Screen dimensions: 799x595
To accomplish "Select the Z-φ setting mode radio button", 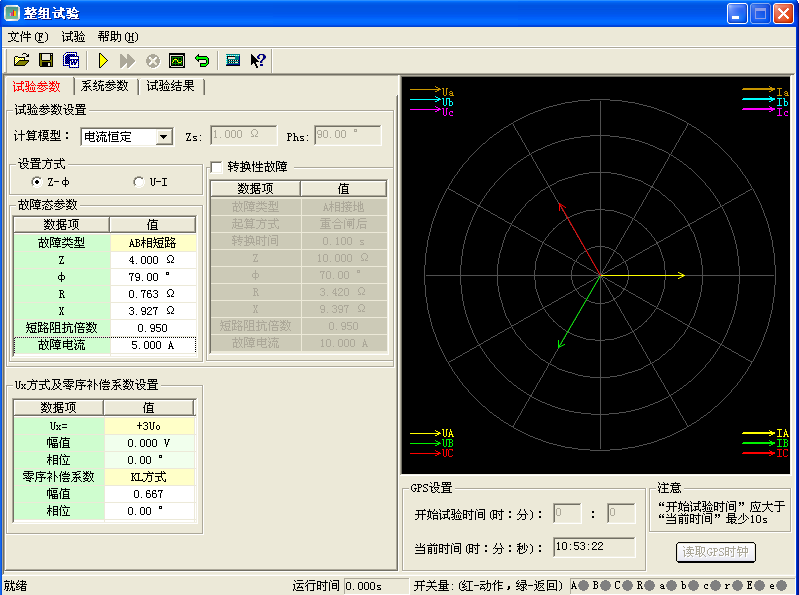I will (x=37, y=182).
